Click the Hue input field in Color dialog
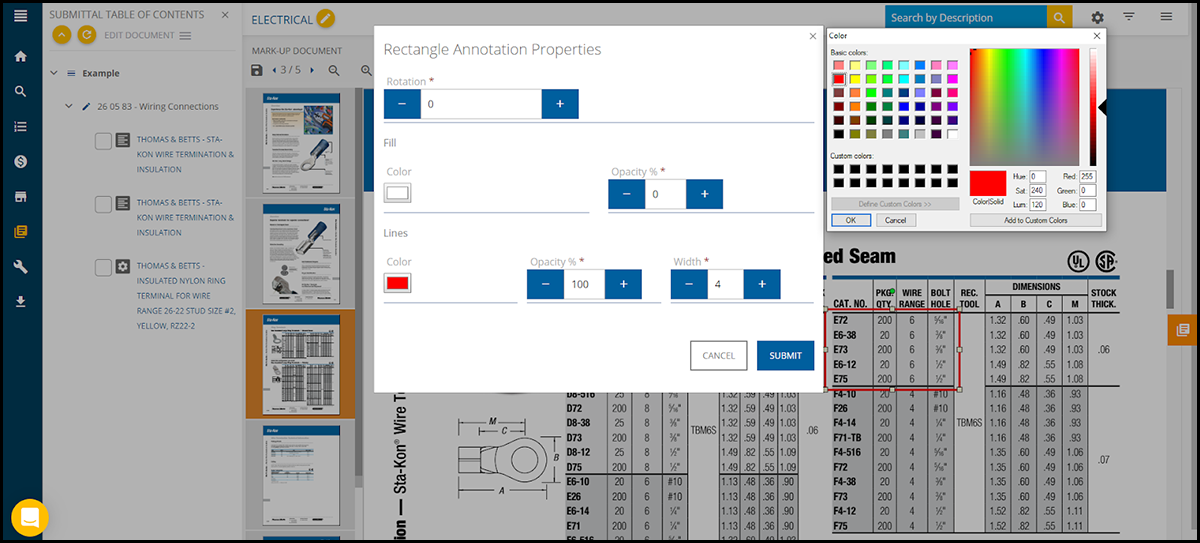This screenshot has width=1200, height=543. [x=1038, y=176]
